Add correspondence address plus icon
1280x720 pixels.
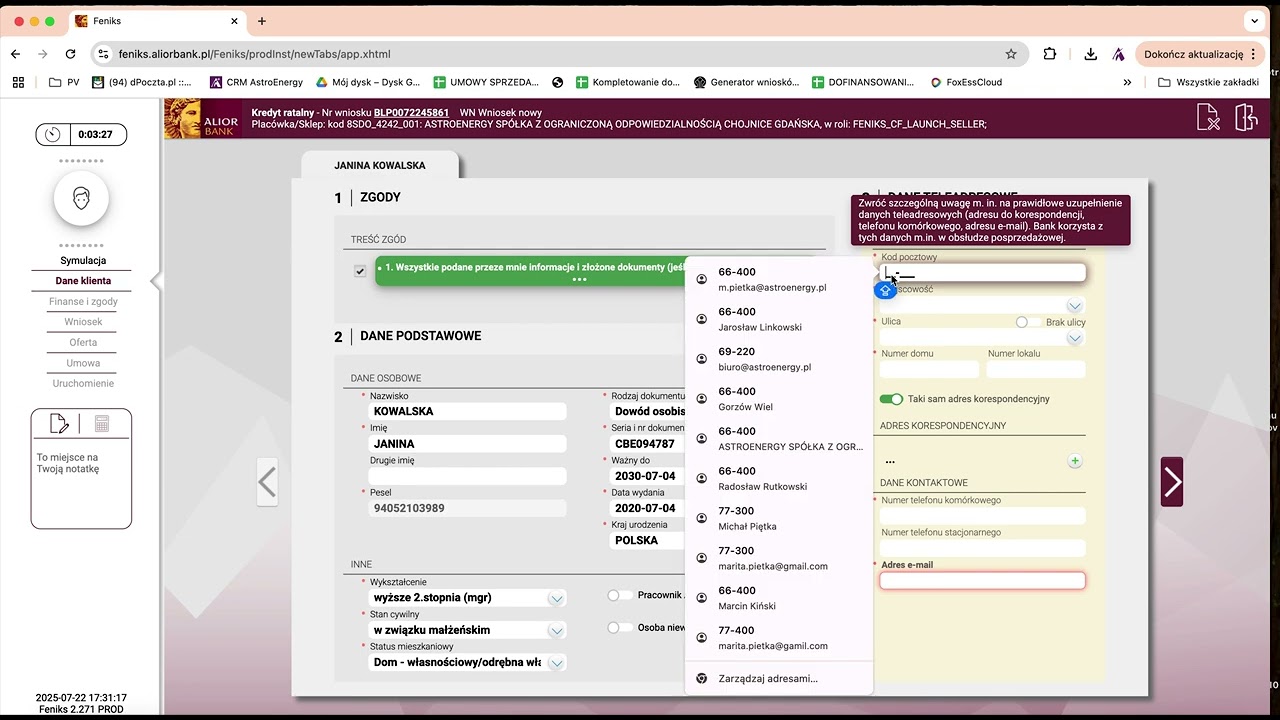point(1075,461)
